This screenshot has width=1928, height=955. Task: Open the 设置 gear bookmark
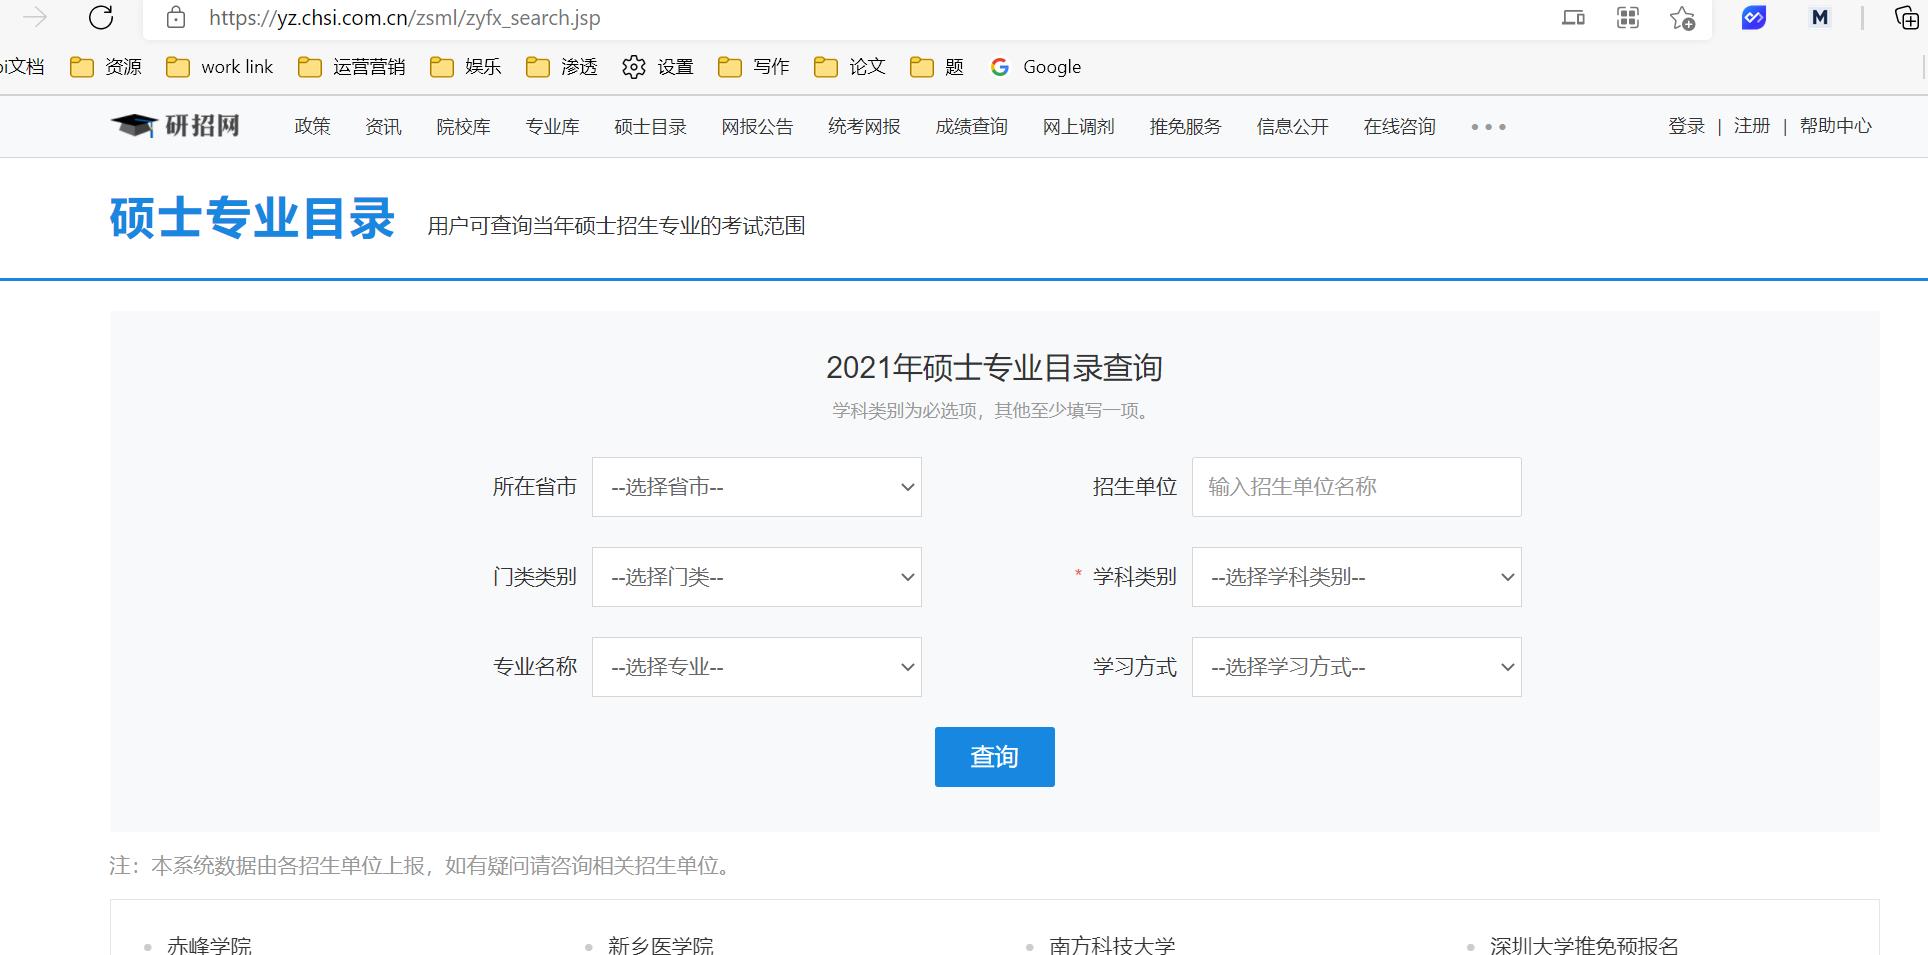pyautogui.click(x=658, y=67)
